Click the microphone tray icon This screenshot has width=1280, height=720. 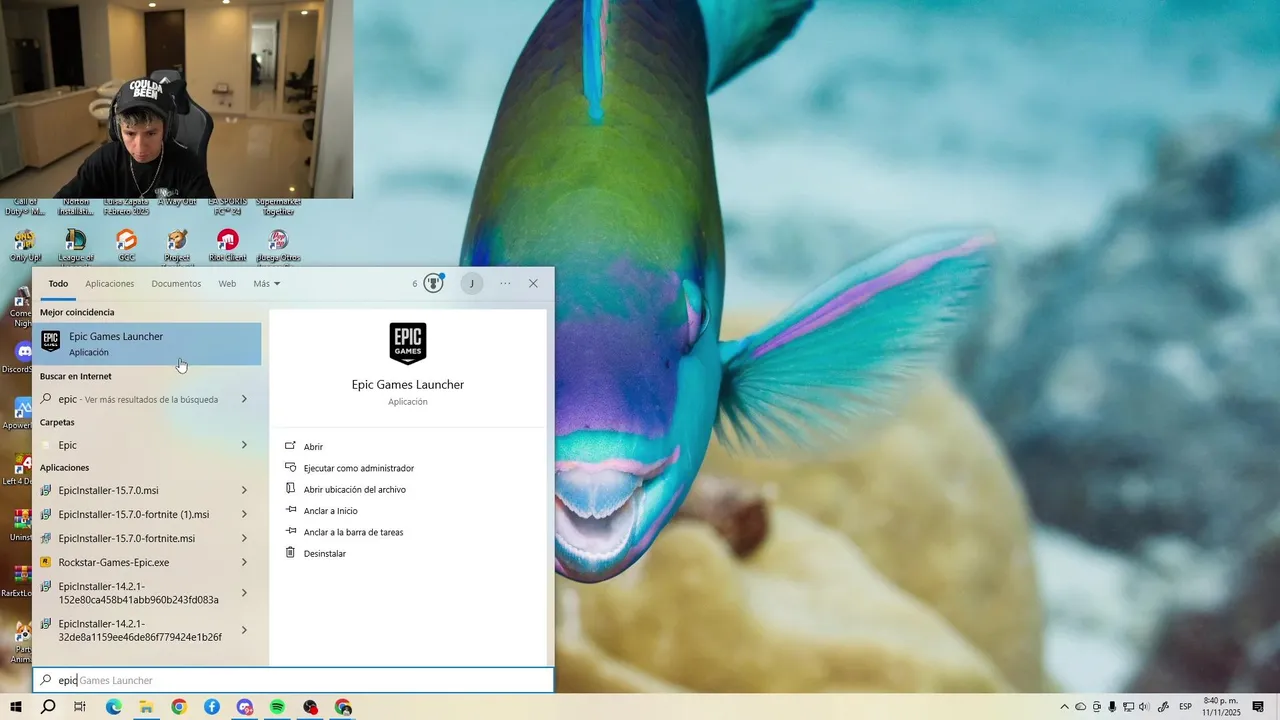pos(1112,707)
